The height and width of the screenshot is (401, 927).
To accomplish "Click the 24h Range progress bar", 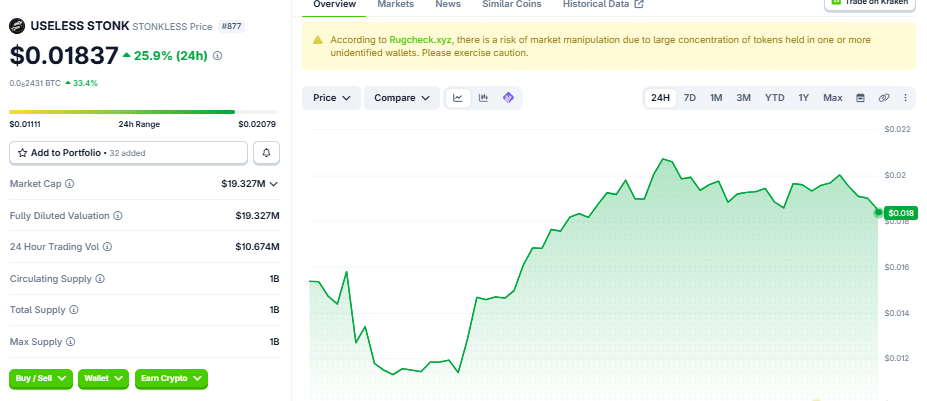I will point(142,111).
